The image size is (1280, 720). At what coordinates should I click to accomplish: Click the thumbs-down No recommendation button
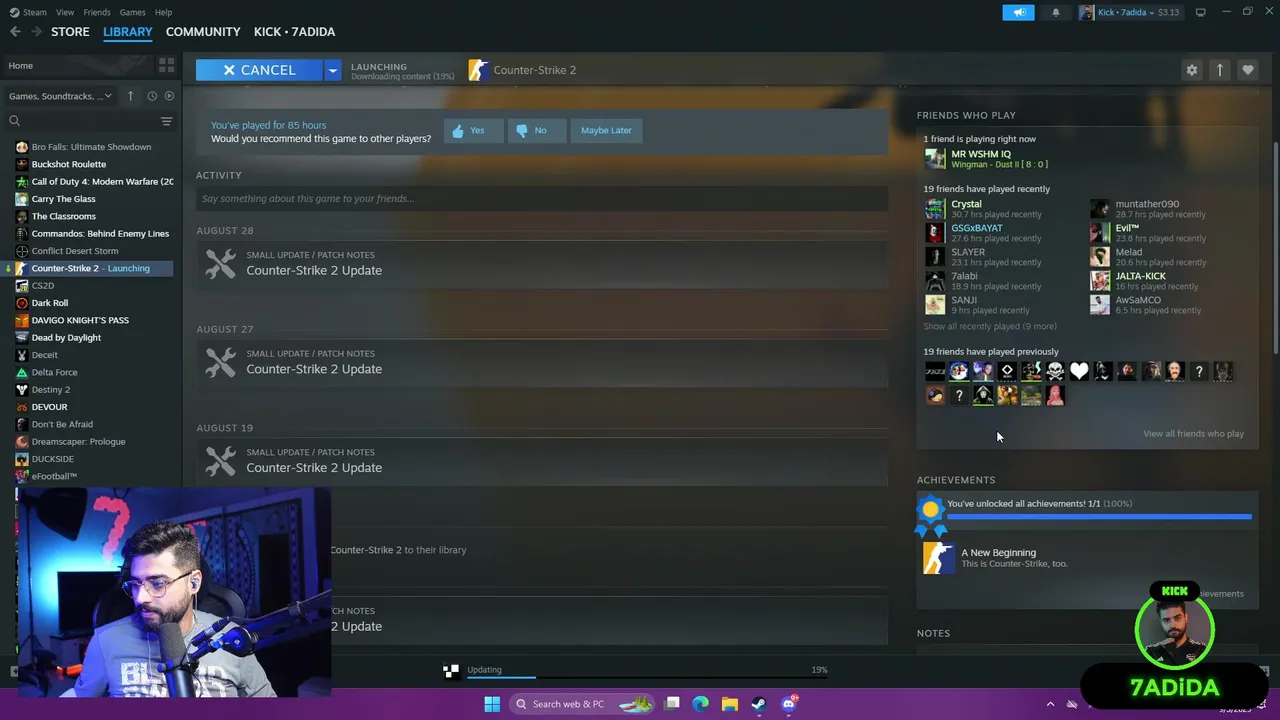point(536,130)
